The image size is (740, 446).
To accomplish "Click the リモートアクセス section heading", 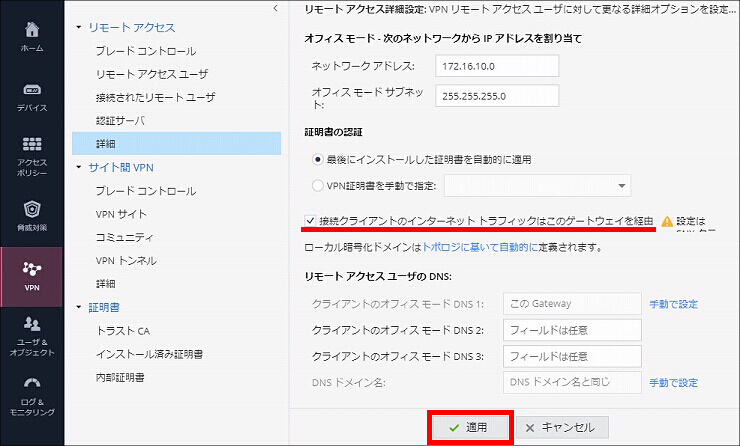I will click(132, 27).
